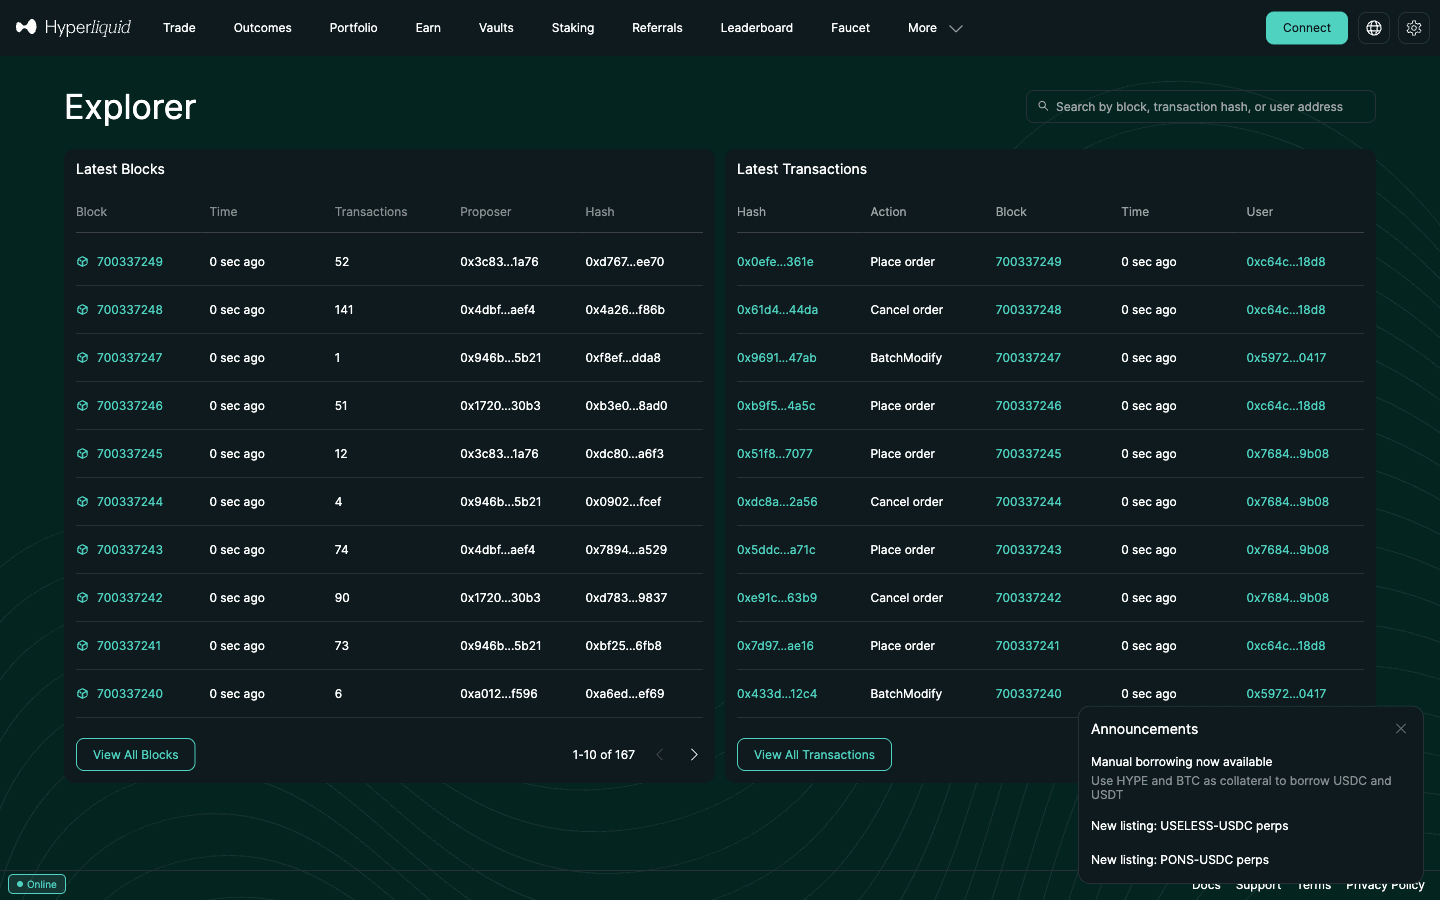The image size is (1440, 900).
Task: Close the Announcements panel
Action: [x=1401, y=729]
